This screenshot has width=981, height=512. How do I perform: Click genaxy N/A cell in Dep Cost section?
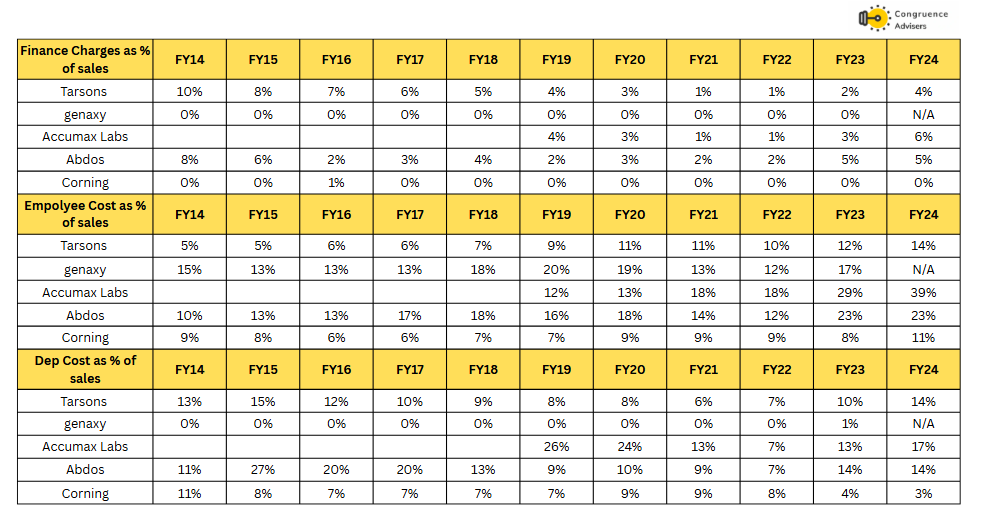923,424
